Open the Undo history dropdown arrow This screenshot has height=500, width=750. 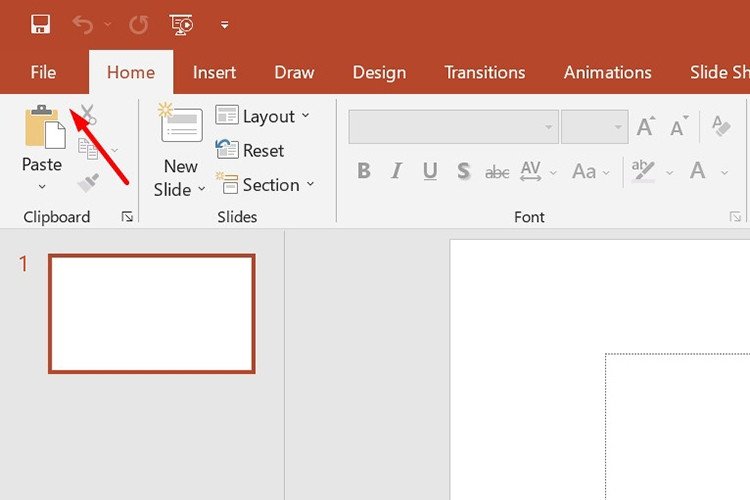tap(108, 24)
